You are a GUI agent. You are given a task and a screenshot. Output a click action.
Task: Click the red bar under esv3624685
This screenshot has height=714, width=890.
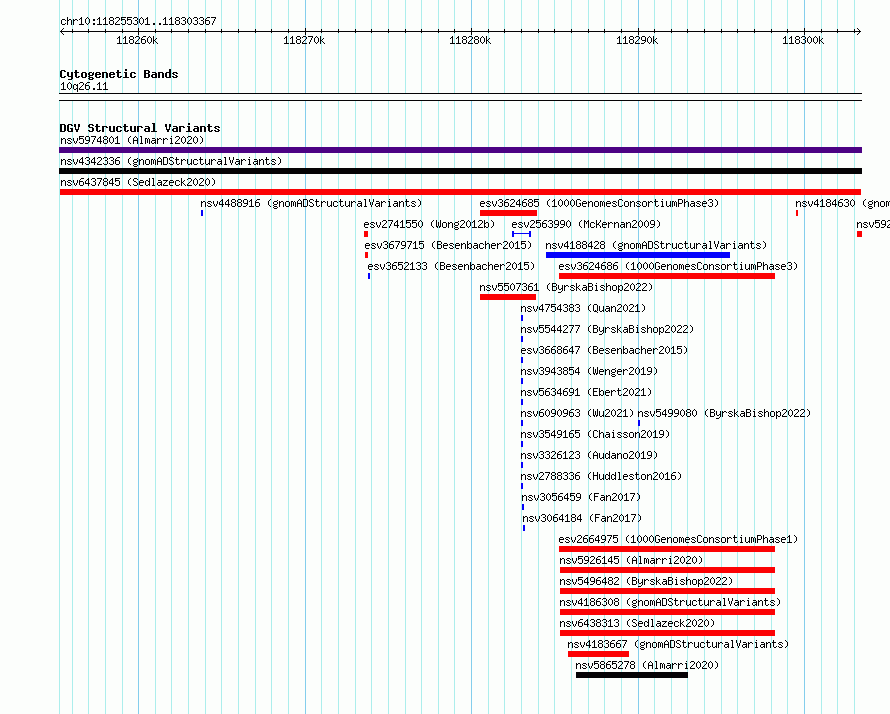[x=508, y=213]
